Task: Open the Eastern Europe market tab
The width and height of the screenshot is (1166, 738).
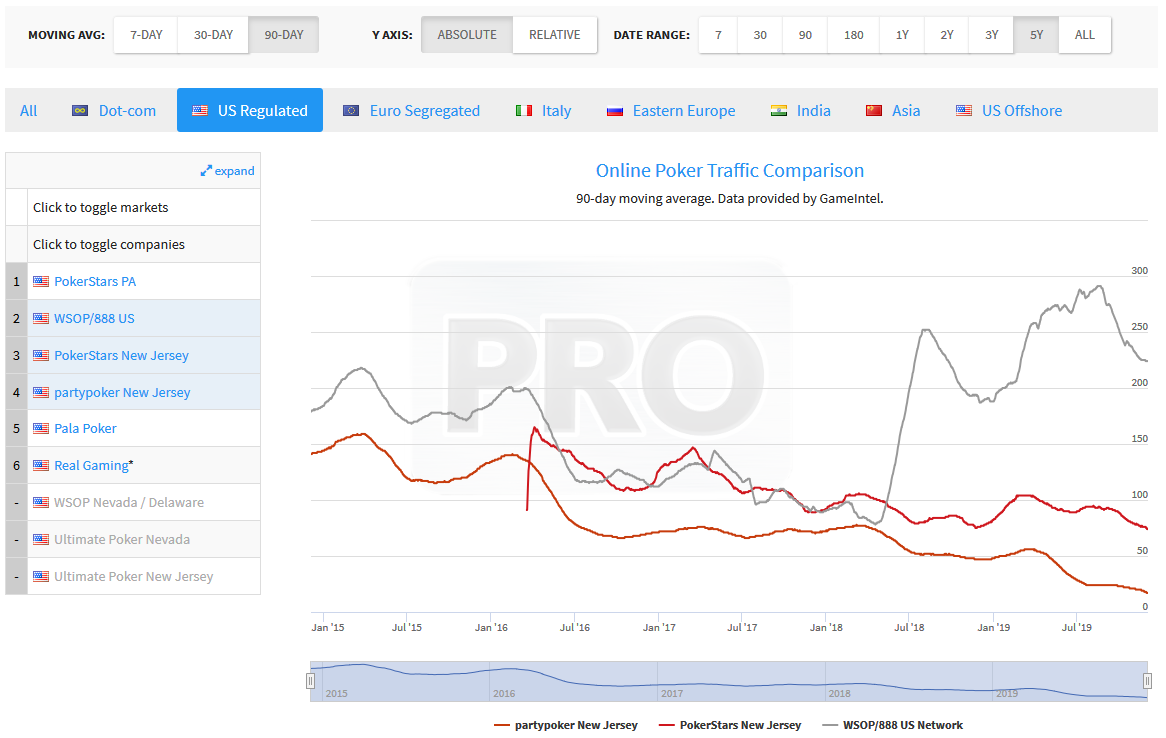Action: (x=671, y=110)
